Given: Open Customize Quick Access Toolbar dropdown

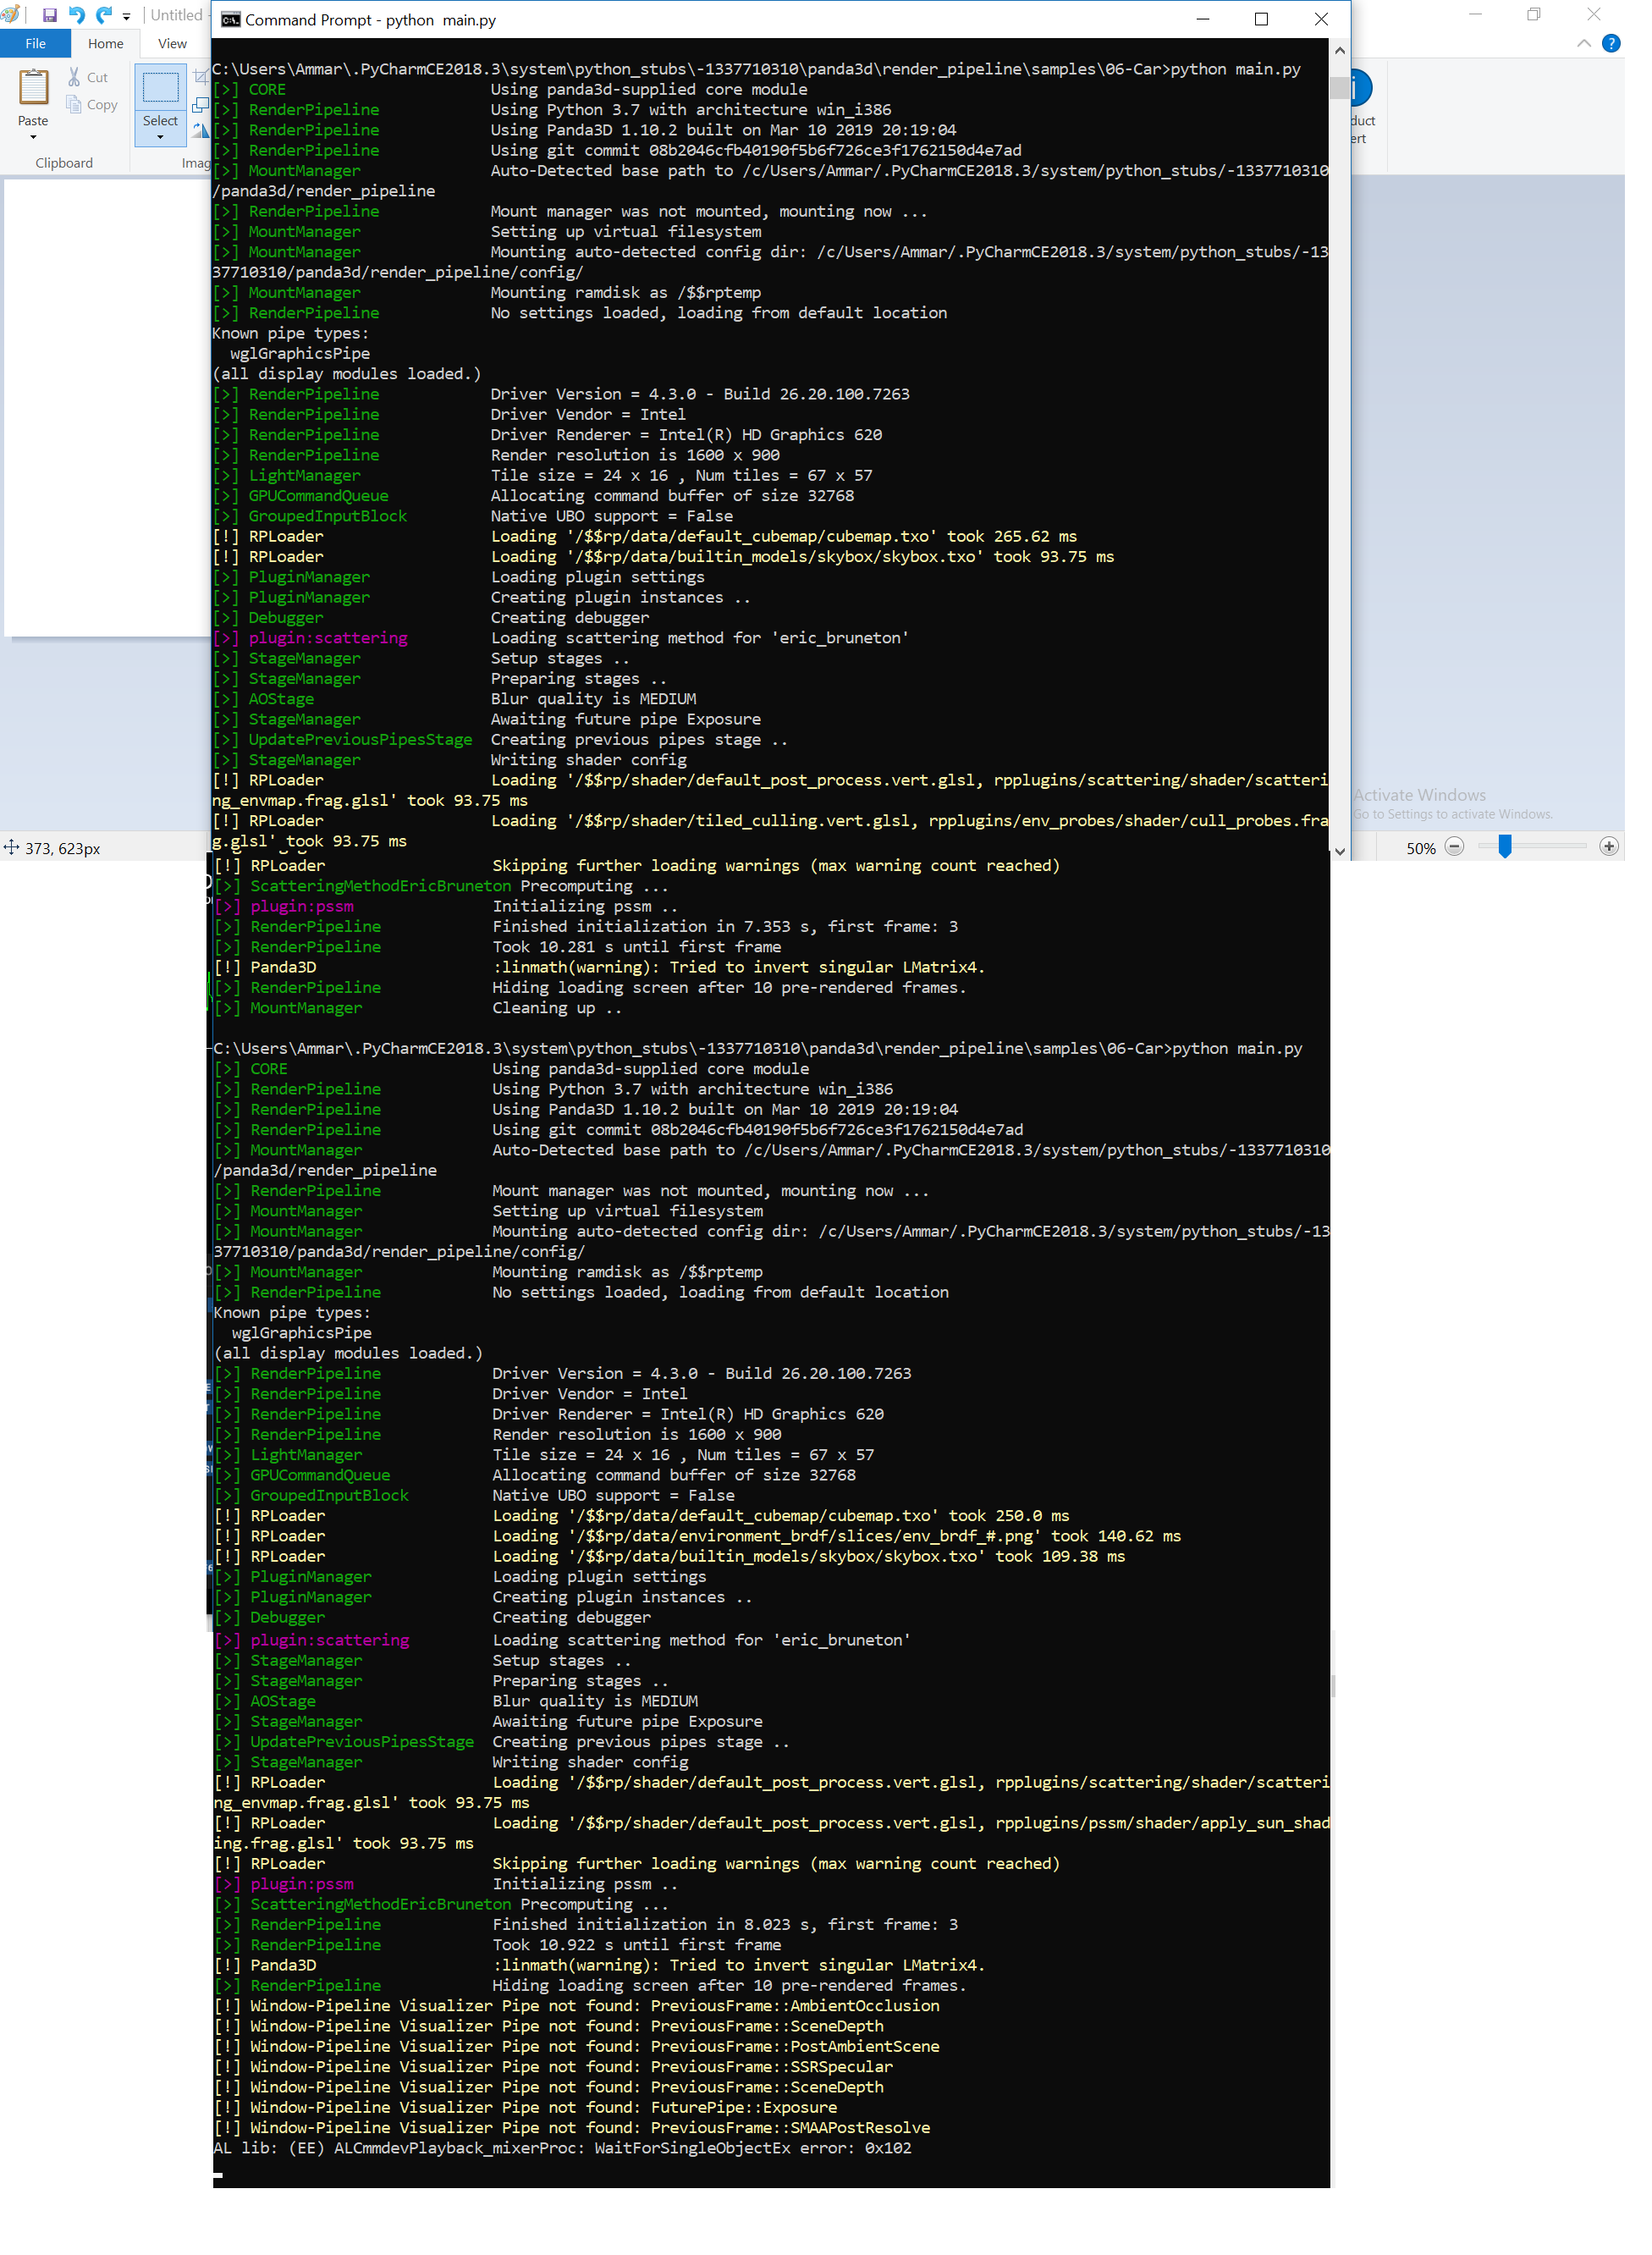Looking at the screenshot, I should [128, 17].
